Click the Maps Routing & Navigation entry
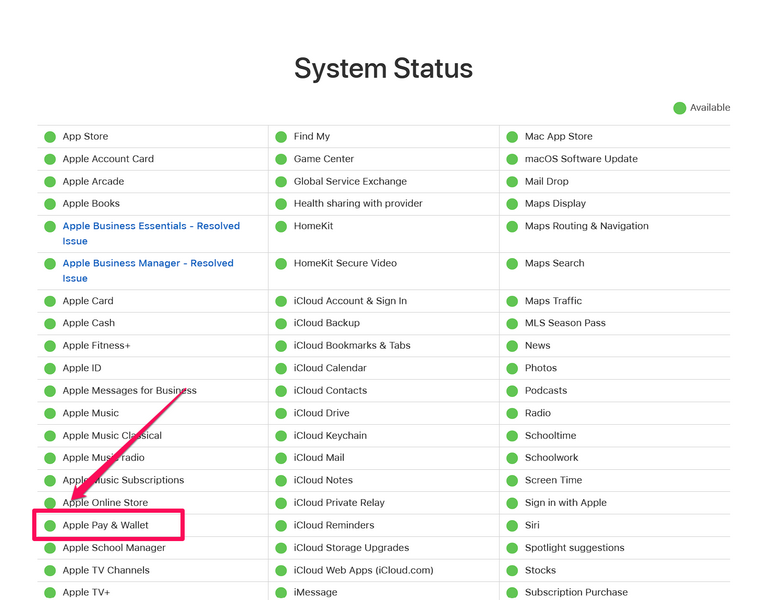Image resolution: width=777 pixels, height=600 pixels. [x=586, y=226]
